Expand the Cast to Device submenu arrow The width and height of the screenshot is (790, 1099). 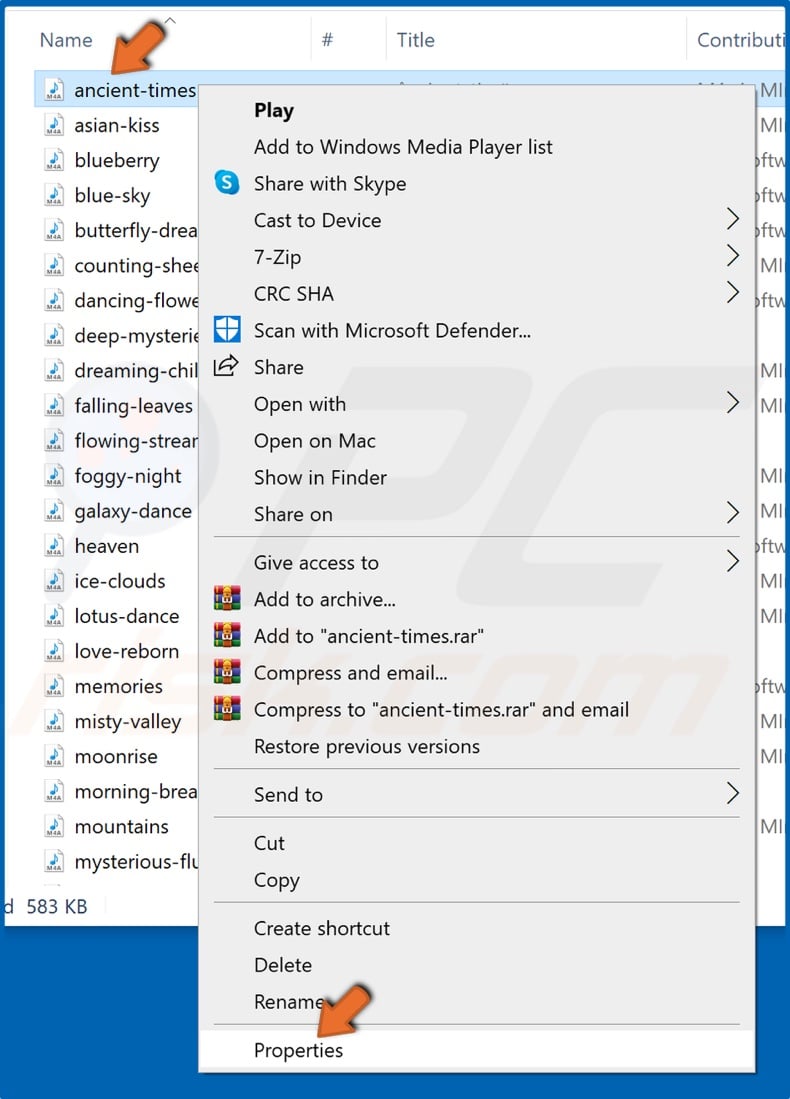[x=733, y=219]
